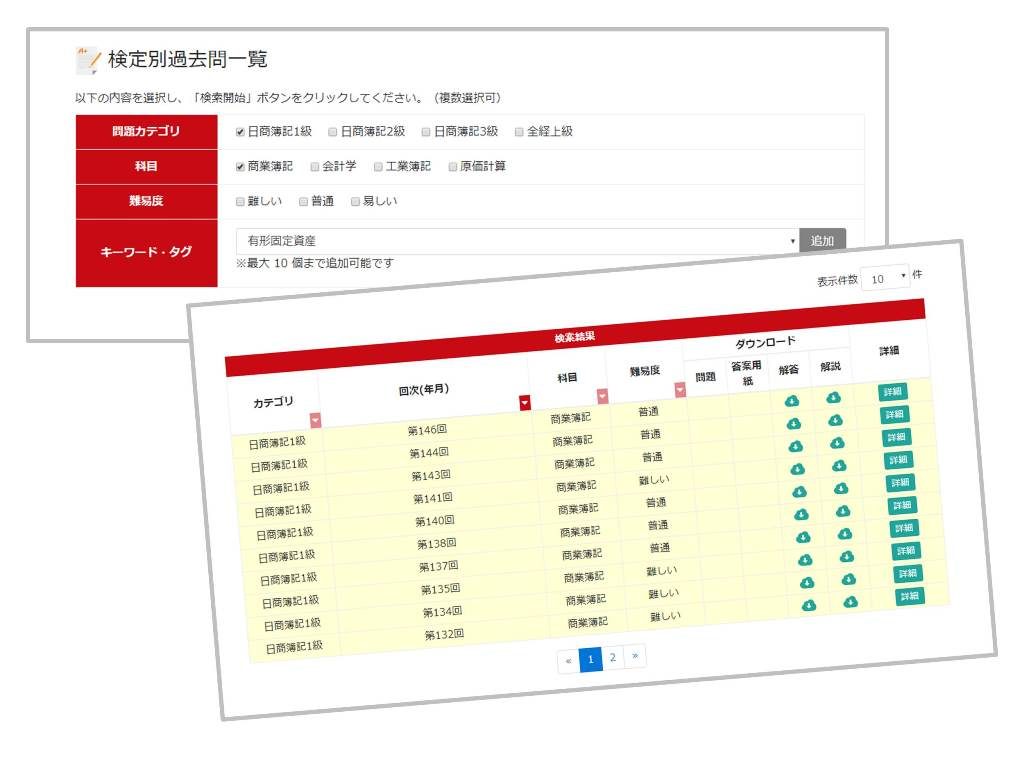Open 詳細 for the 第144回 row

(x=894, y=414)
